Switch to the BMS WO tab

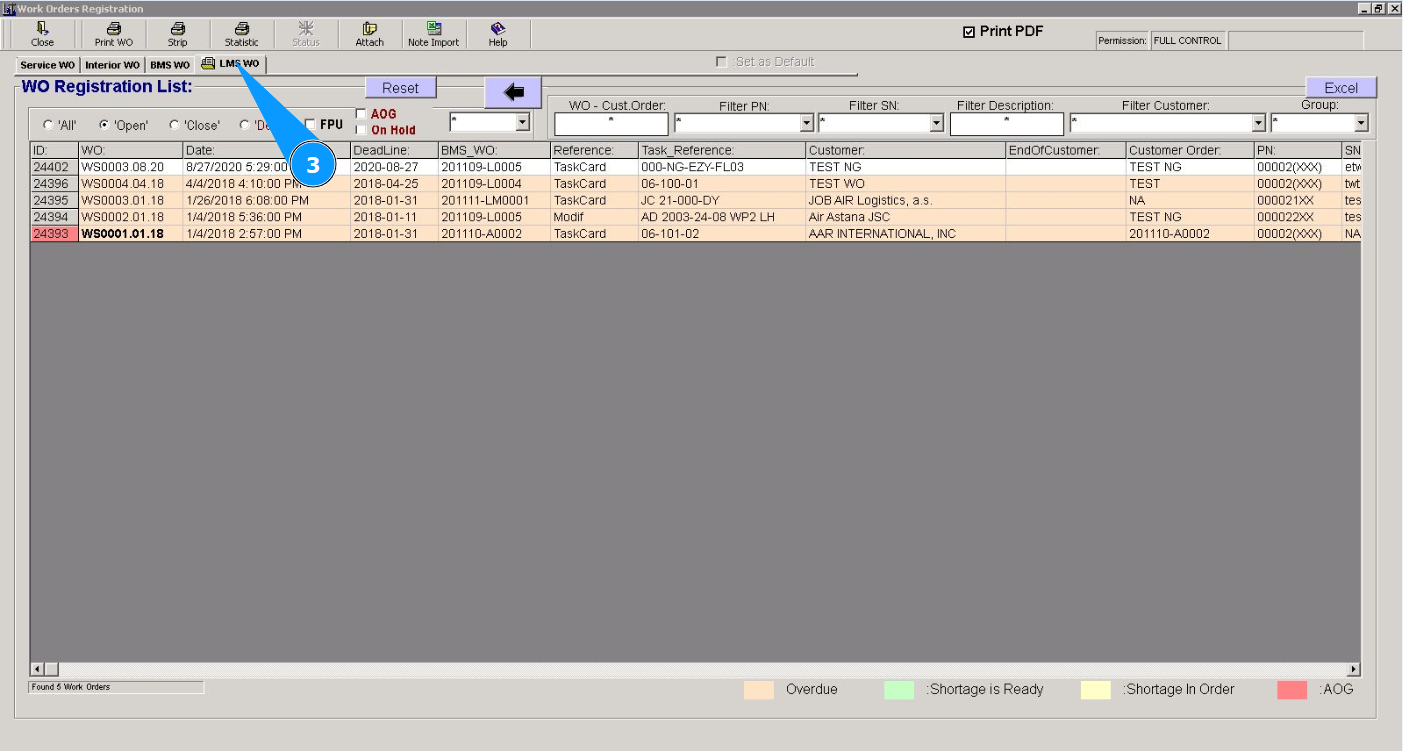coord(170,65)
